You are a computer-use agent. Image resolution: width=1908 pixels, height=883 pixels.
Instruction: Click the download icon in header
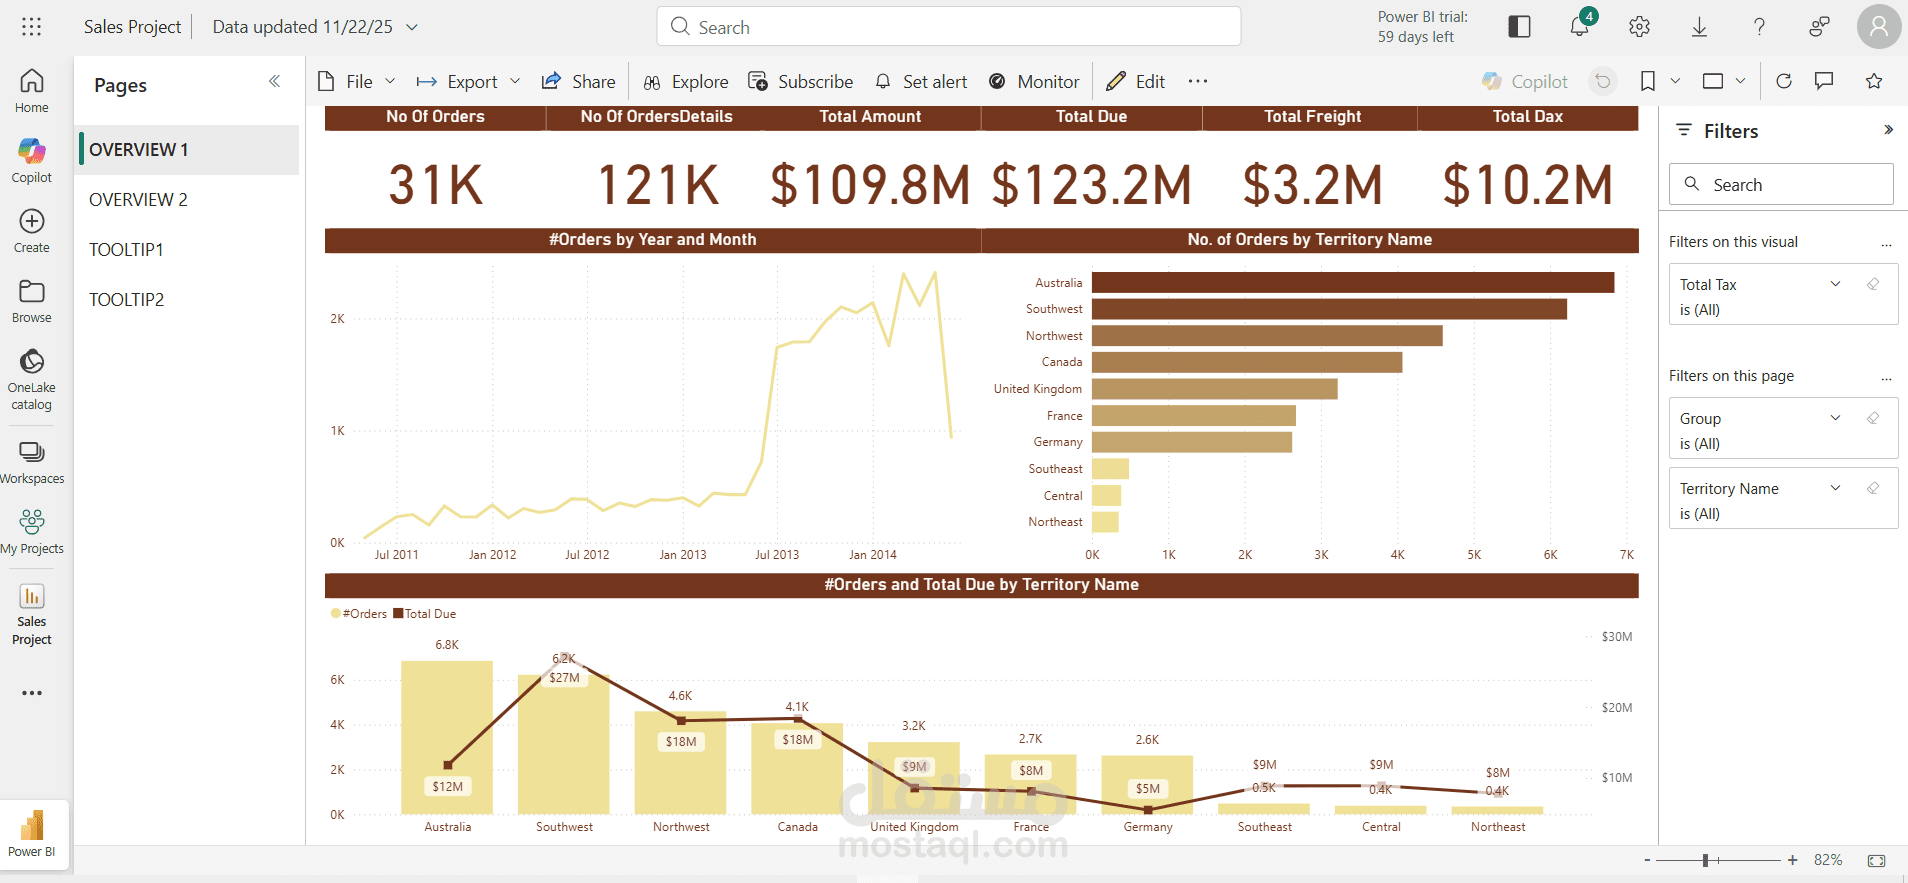coord(1699,27)
